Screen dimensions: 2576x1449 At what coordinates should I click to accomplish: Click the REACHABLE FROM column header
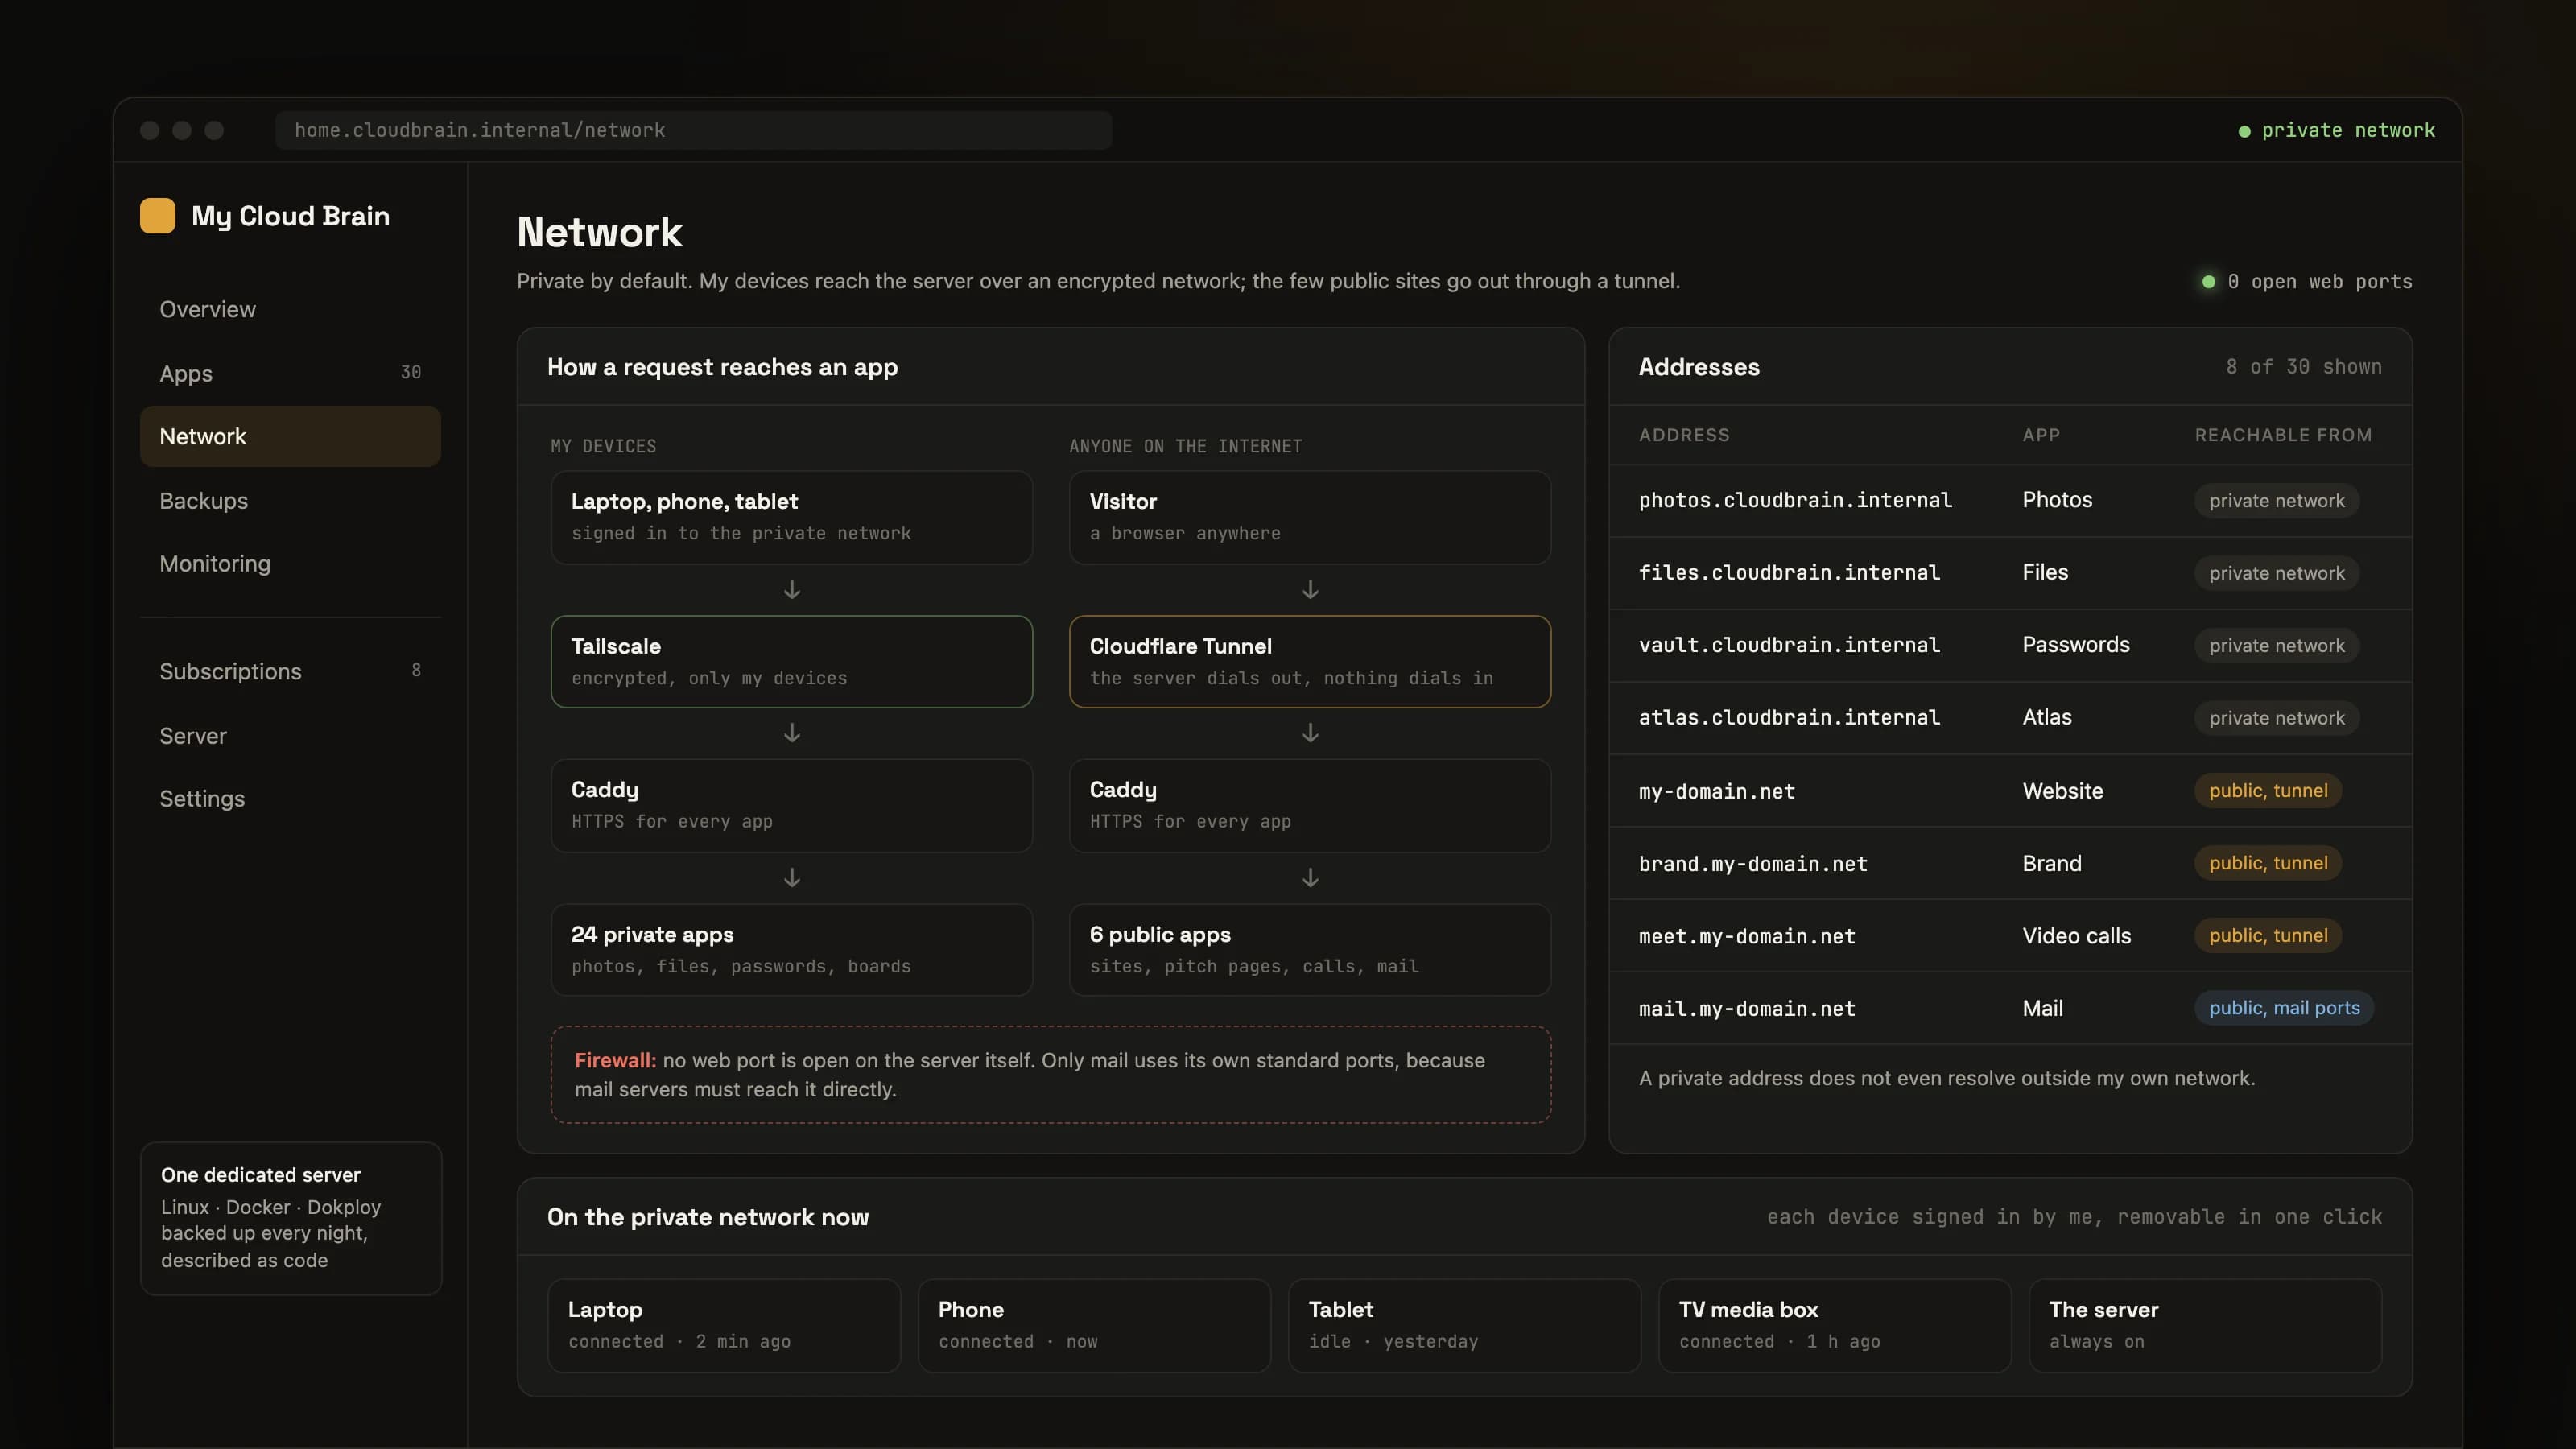click(x=2283, y=435)
